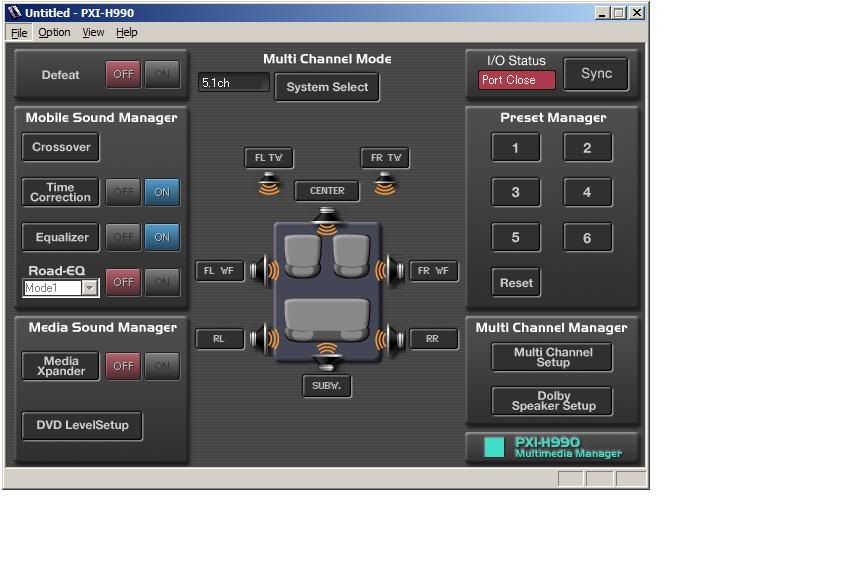The image size is (858, 570).
Task: Turn Defeat ON
Action: (x=162, y=74)
